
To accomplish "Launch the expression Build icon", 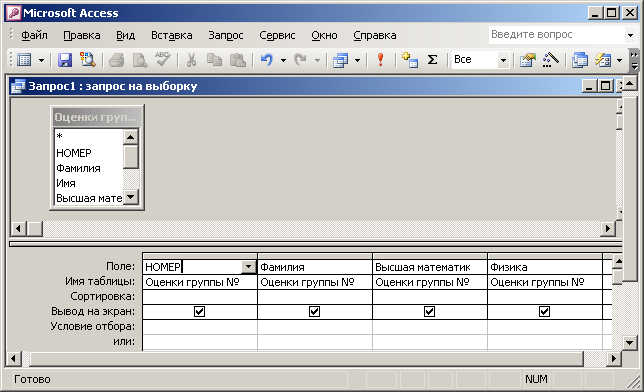I will coord(550,60).
